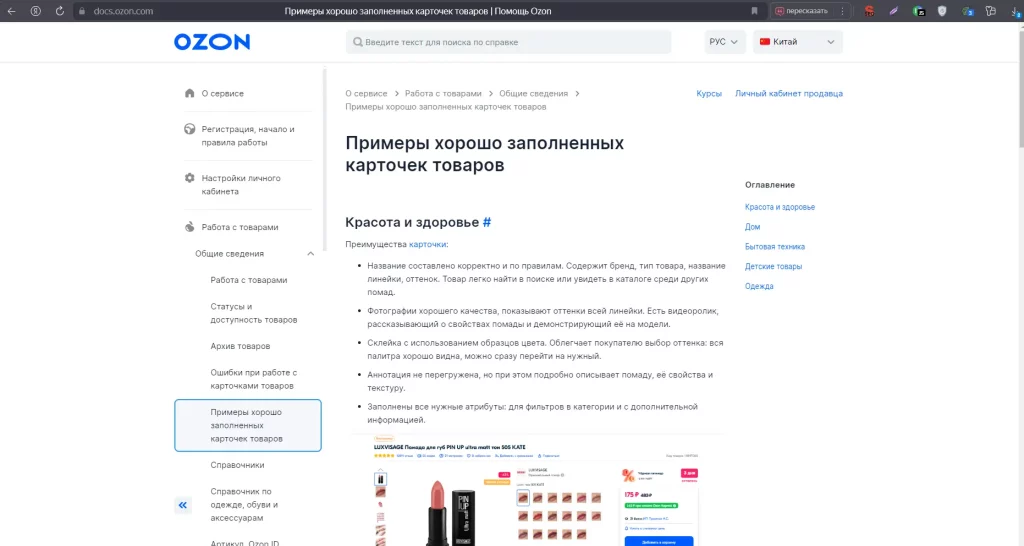Open the three-dot menu next to 'пересказать'

click(x=842, y=11)
